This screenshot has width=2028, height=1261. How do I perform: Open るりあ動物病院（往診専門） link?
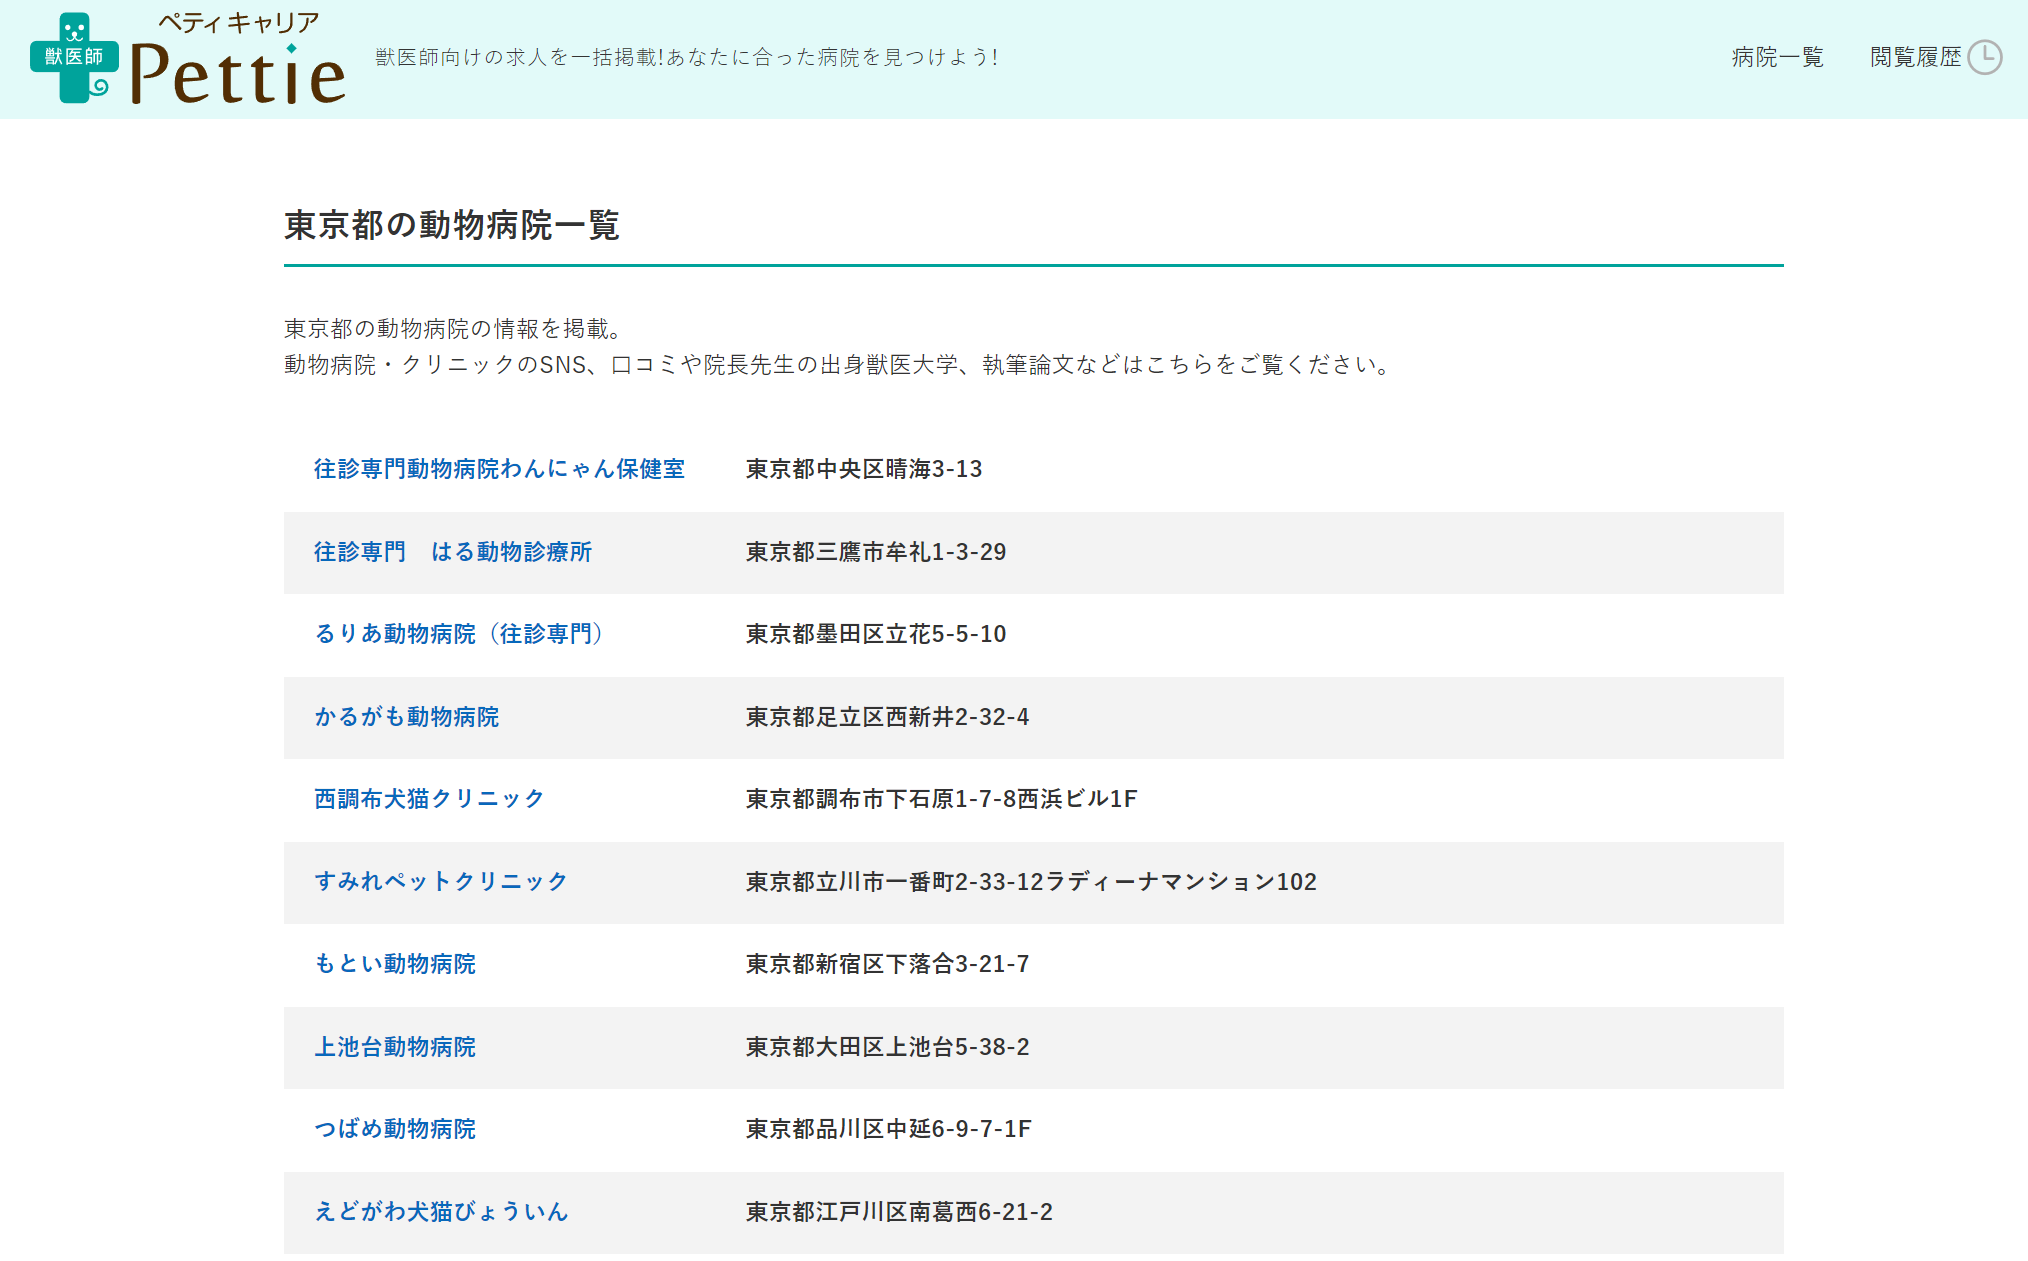[458, 634]
